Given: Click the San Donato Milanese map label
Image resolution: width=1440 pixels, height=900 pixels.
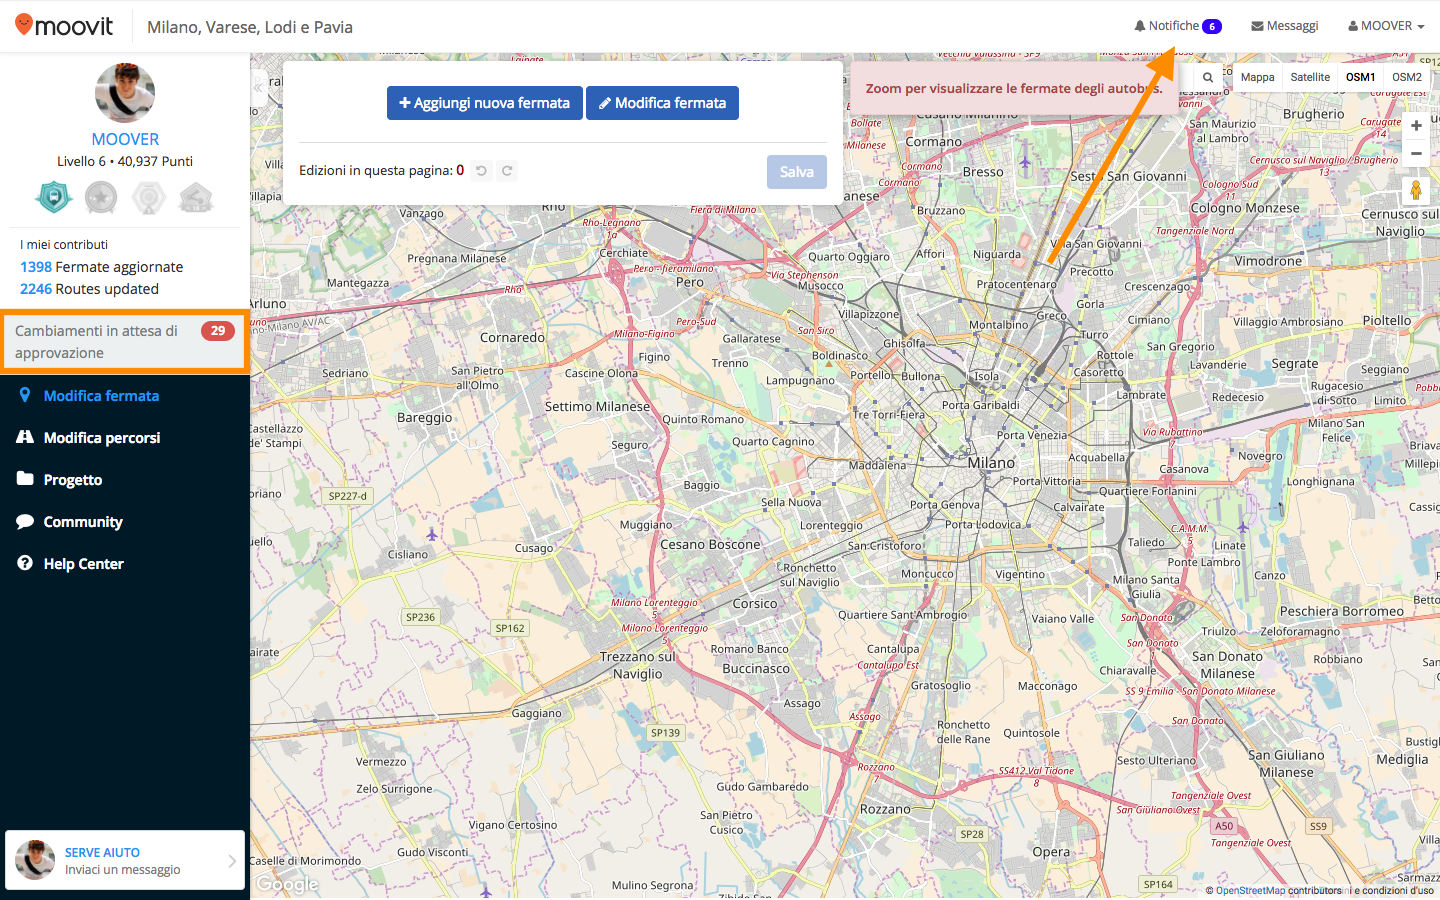Looking at the screenshot, I should tap(1227, 665).
